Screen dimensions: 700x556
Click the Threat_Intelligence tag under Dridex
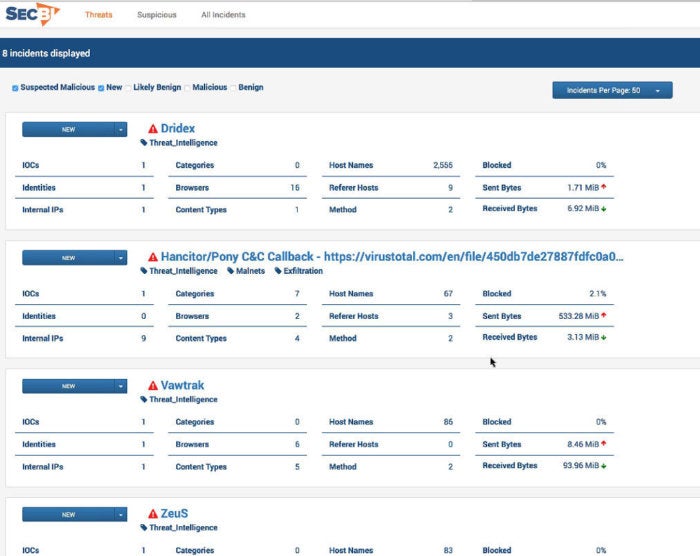click(x=183, y=143)
